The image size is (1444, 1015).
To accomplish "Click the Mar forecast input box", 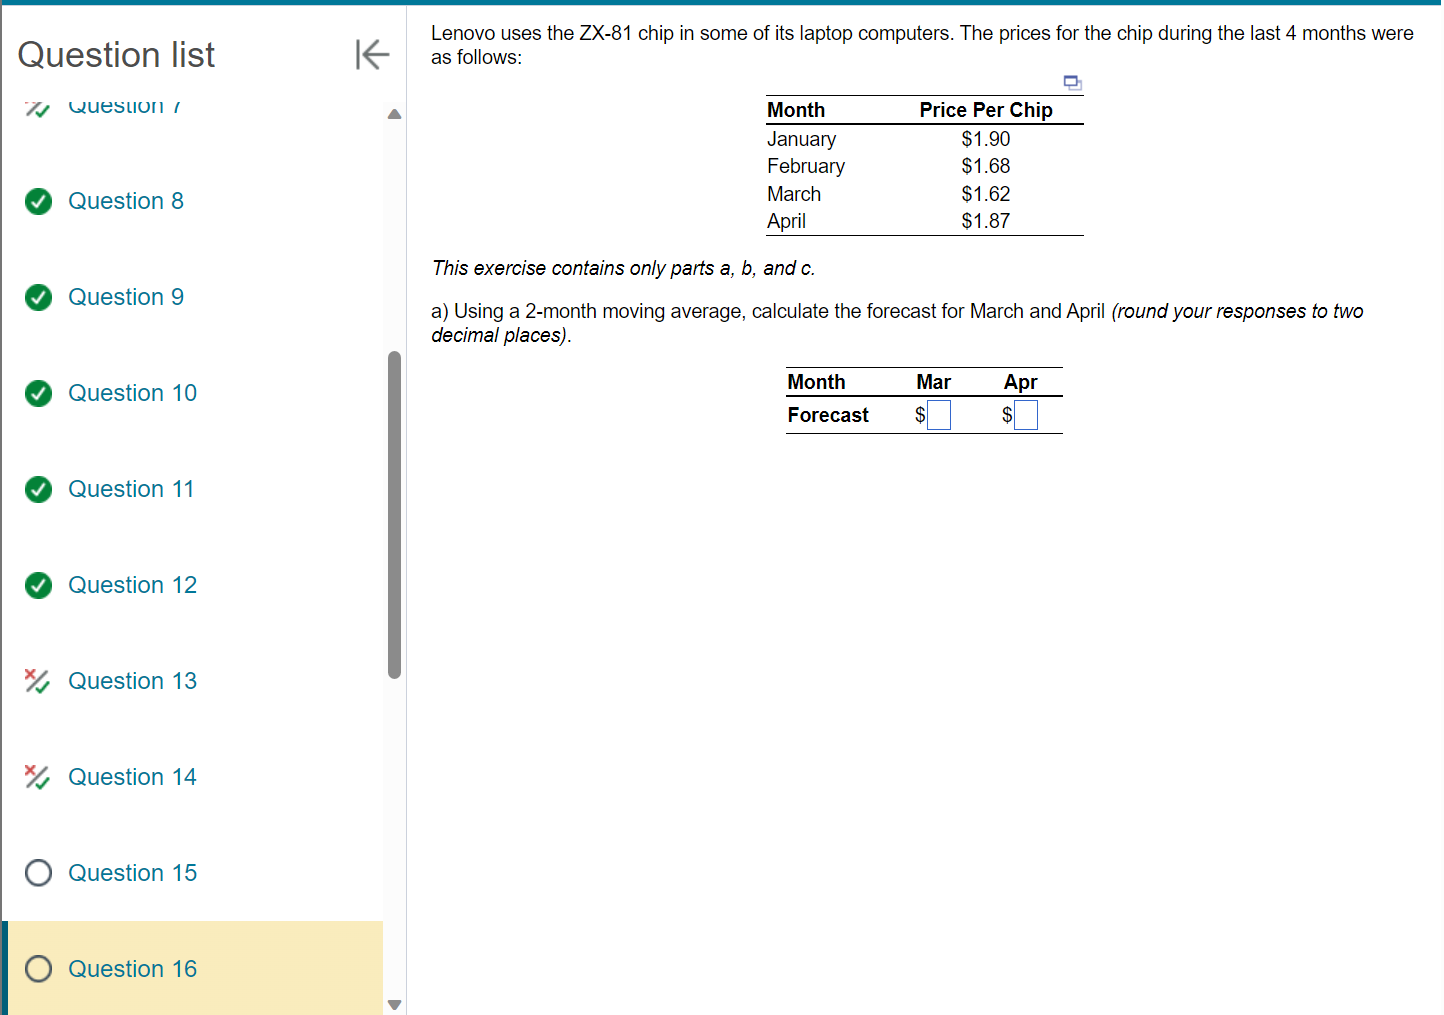I will 939,414.
